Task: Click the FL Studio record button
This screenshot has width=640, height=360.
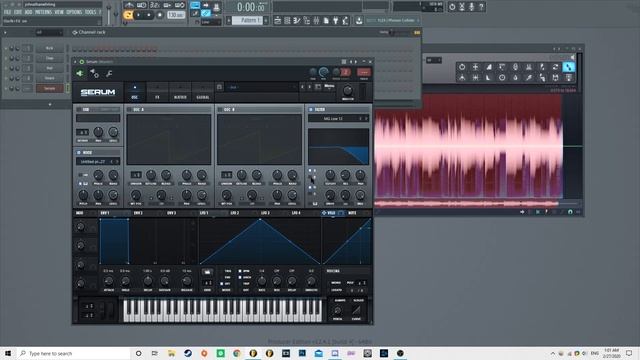Action: (160, 15)
